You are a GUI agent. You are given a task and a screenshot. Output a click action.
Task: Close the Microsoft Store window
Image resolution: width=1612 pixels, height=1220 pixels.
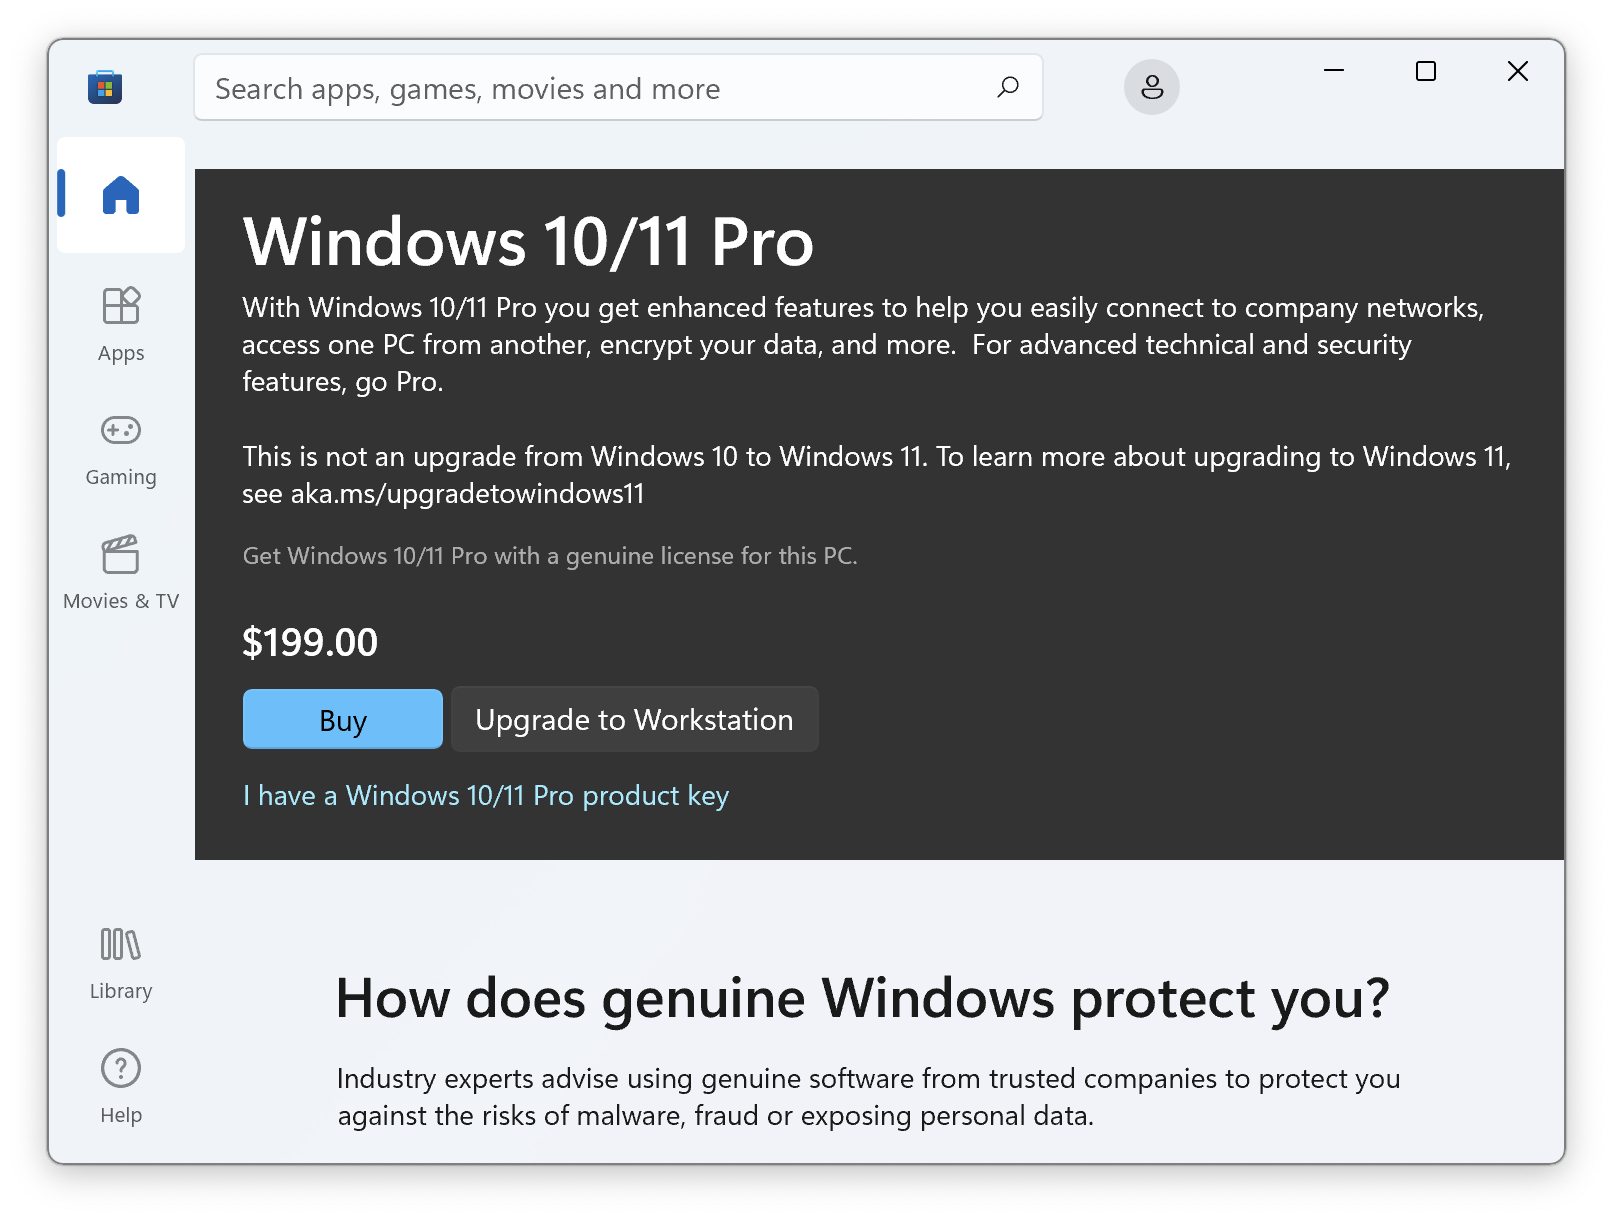pos(1518,71)
